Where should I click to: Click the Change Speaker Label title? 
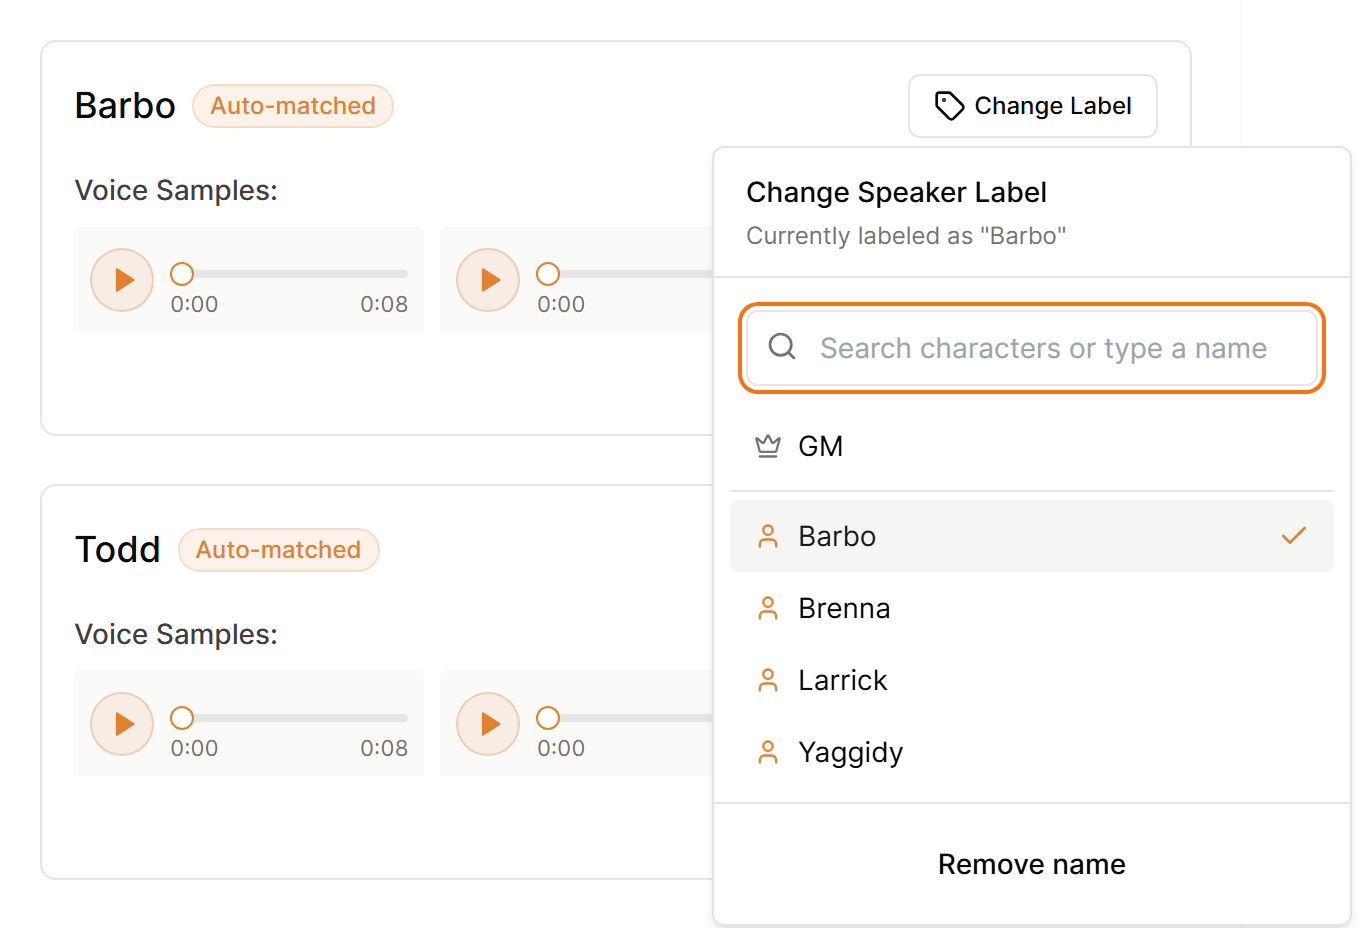[x=896, y=192]
